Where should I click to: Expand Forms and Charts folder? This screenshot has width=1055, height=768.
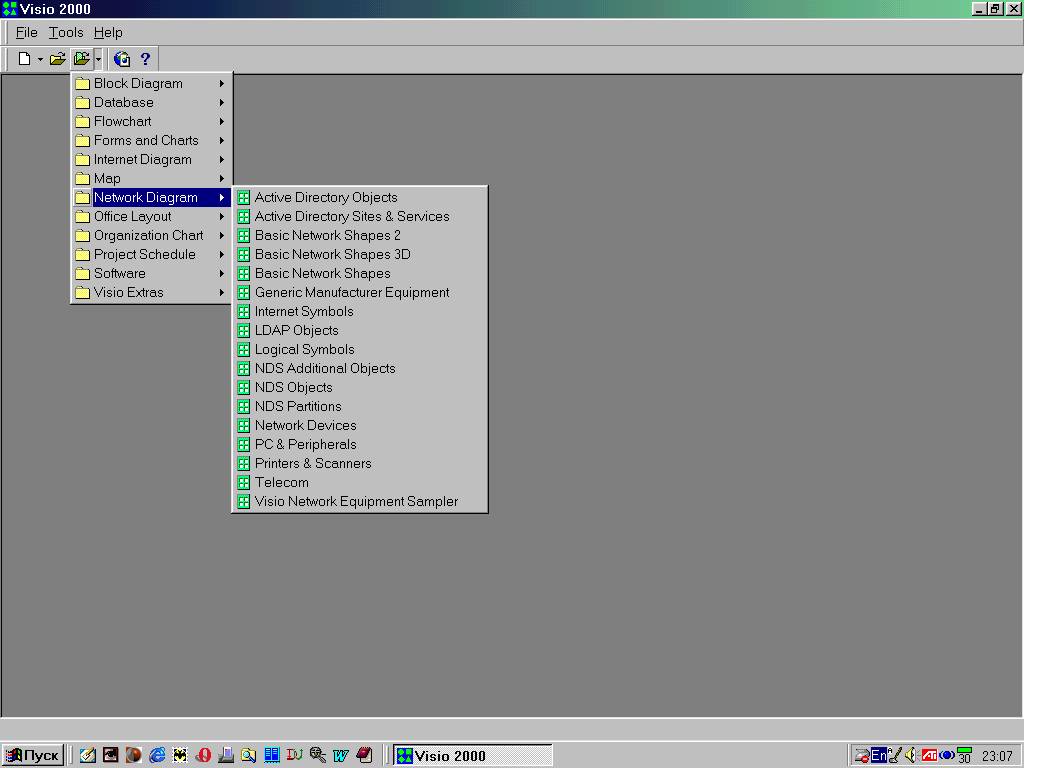click(x=151, y=140)
